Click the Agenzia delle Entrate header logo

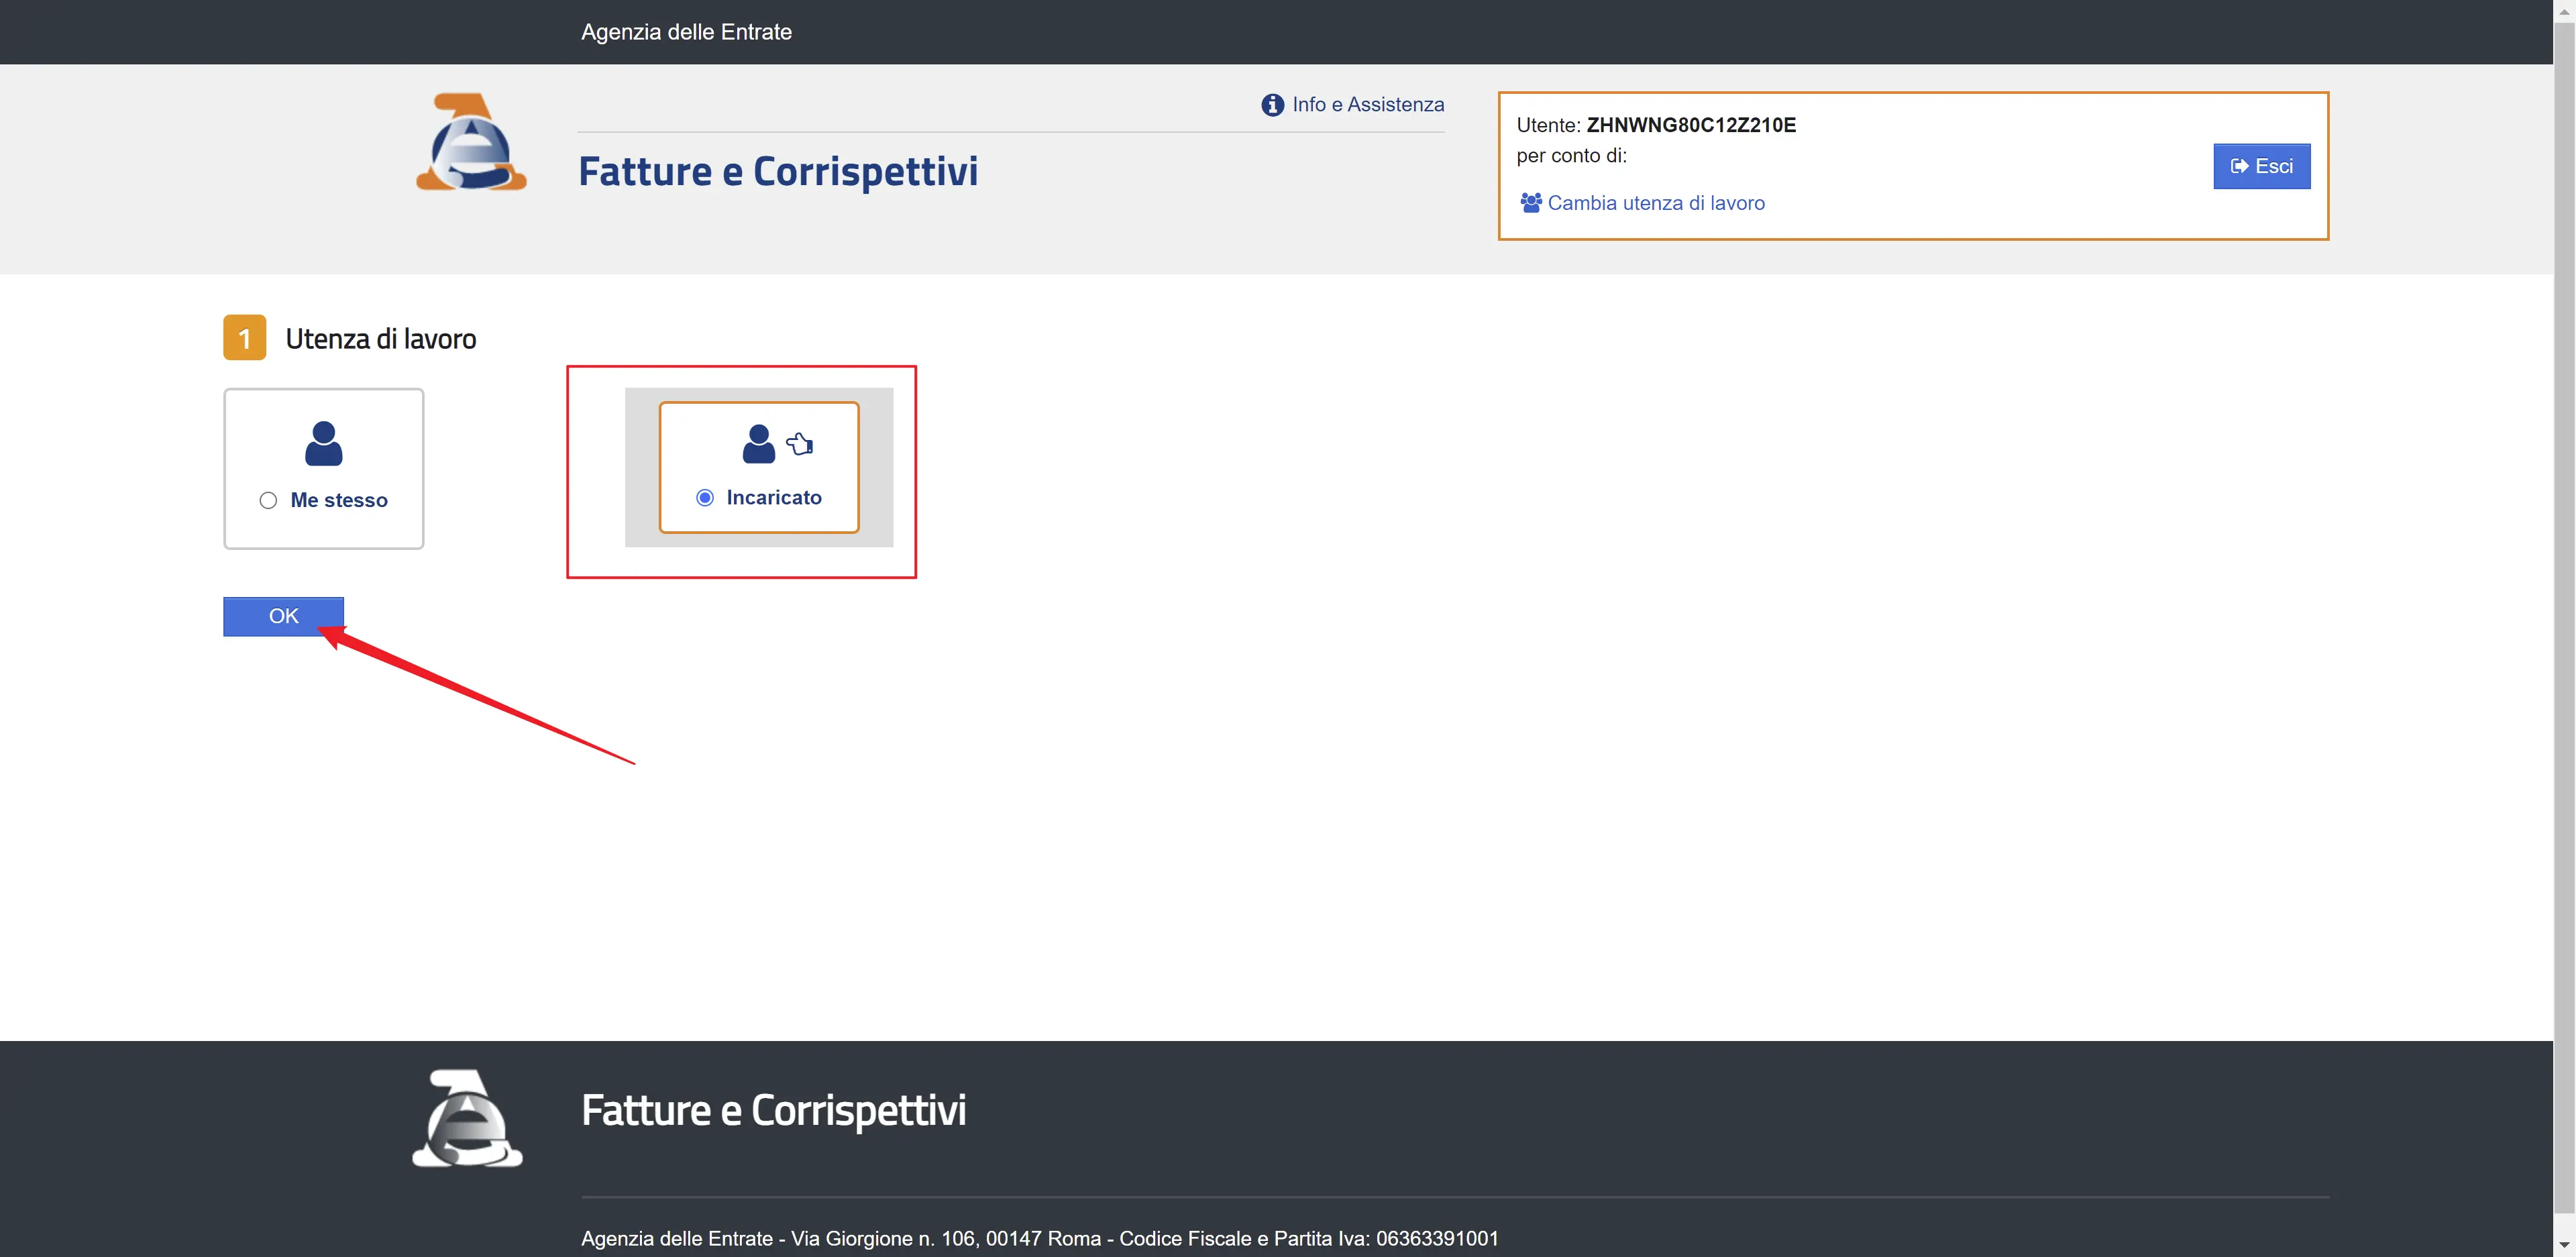point(471,143)
